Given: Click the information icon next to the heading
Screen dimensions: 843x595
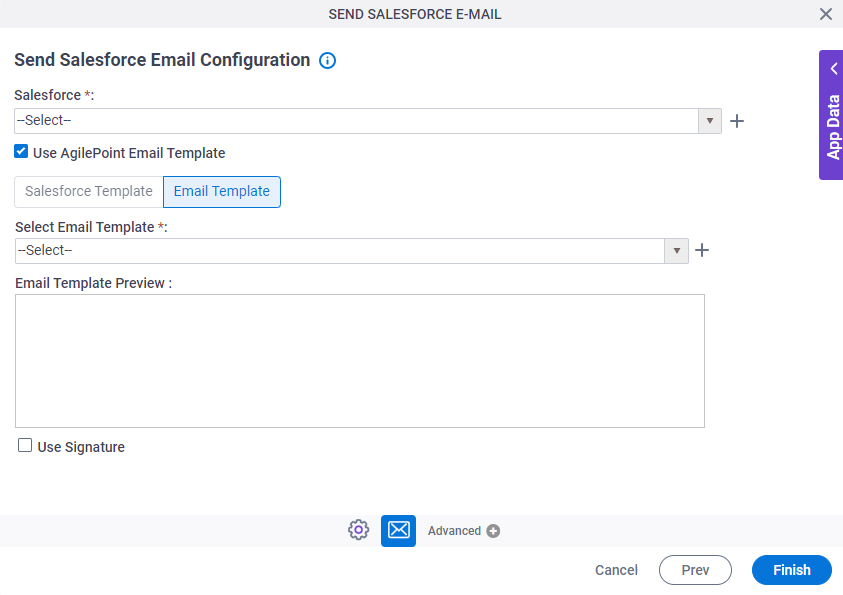Looking at the screenshot, I should [327, 60].
